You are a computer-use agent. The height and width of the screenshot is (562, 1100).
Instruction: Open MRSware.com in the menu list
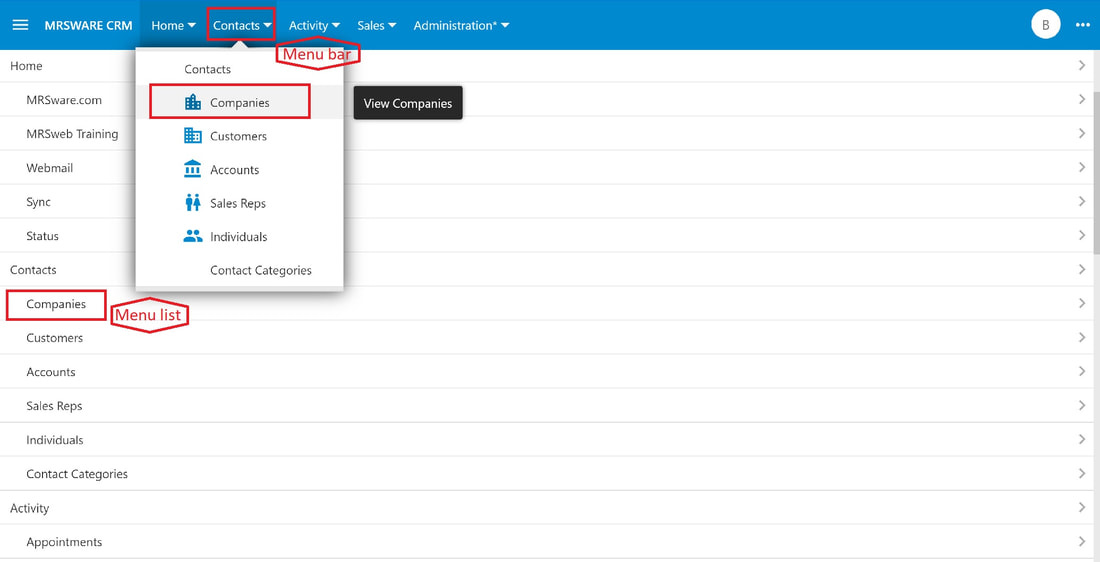(64, 100)
